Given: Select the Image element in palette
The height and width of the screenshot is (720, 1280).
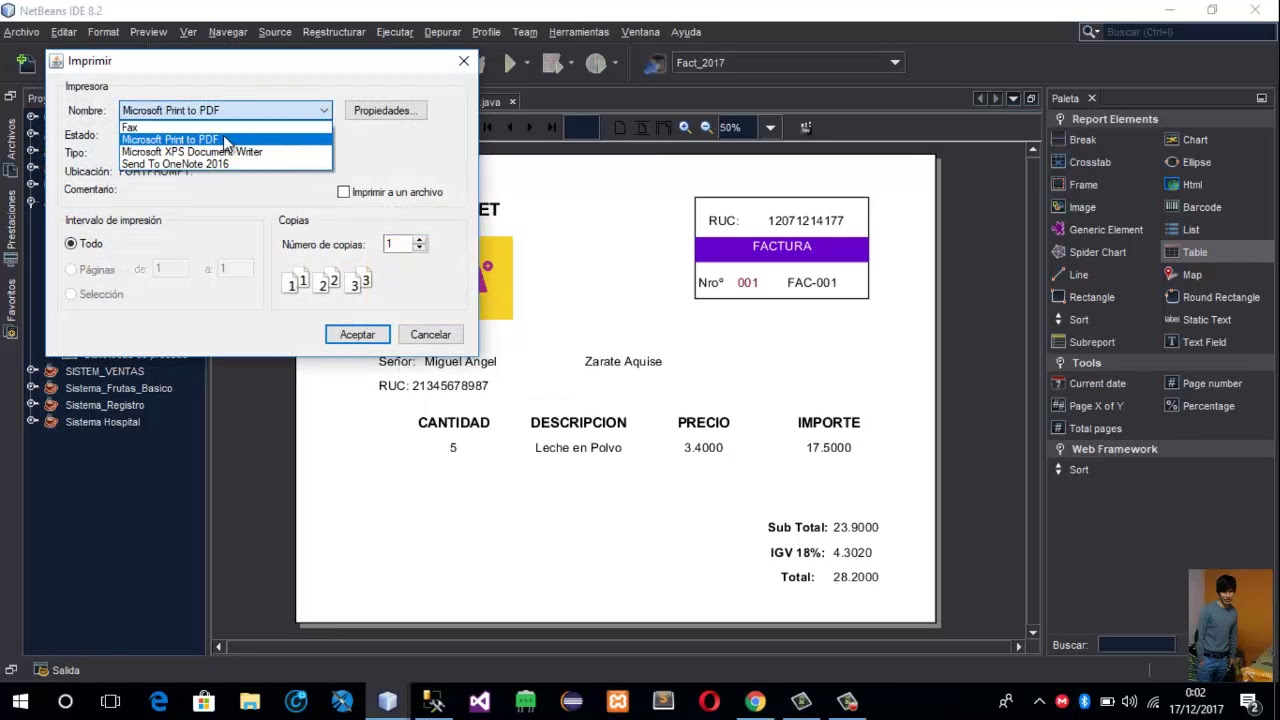Looking at the screenshot, I should click(x=1075, y=207).
